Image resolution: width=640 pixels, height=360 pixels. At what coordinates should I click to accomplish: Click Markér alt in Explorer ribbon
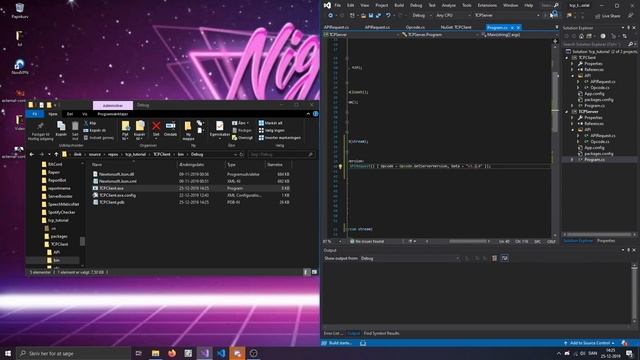coord(270,123)
